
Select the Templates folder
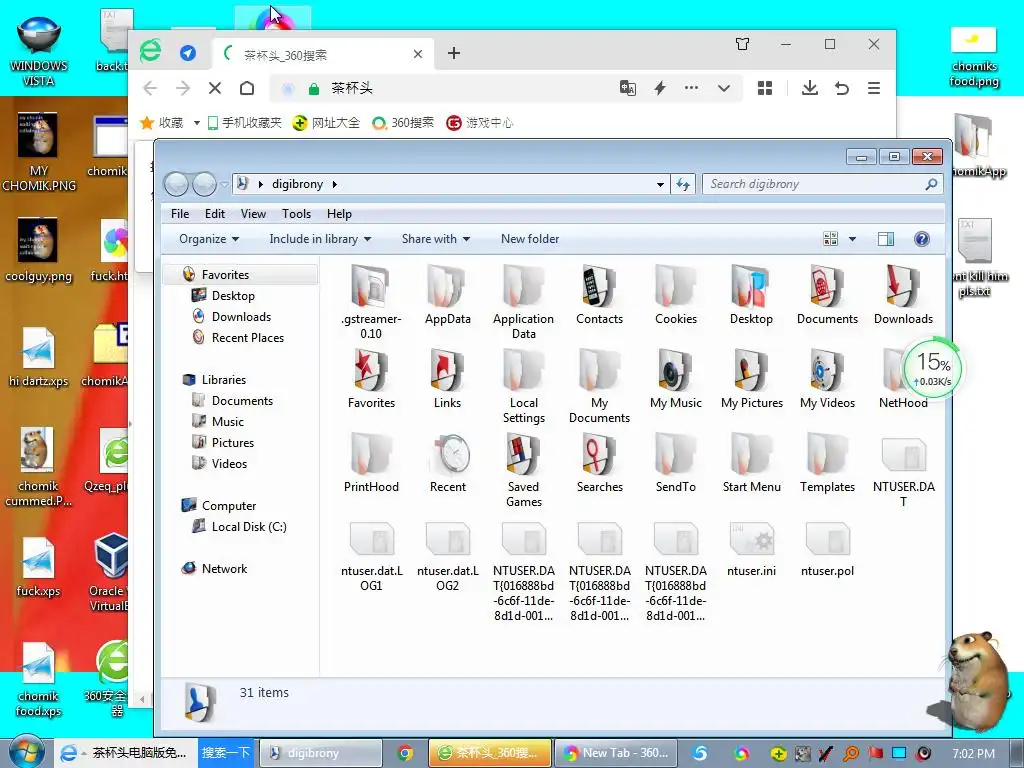point(827,462)
